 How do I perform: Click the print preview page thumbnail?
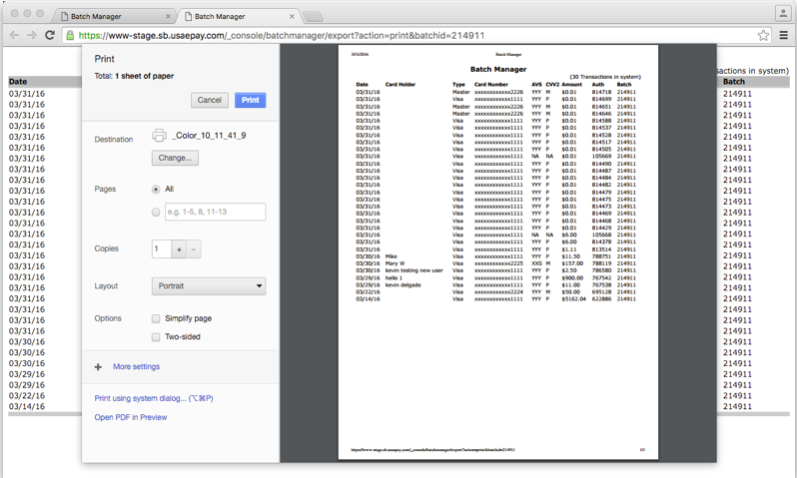(498, 252)
